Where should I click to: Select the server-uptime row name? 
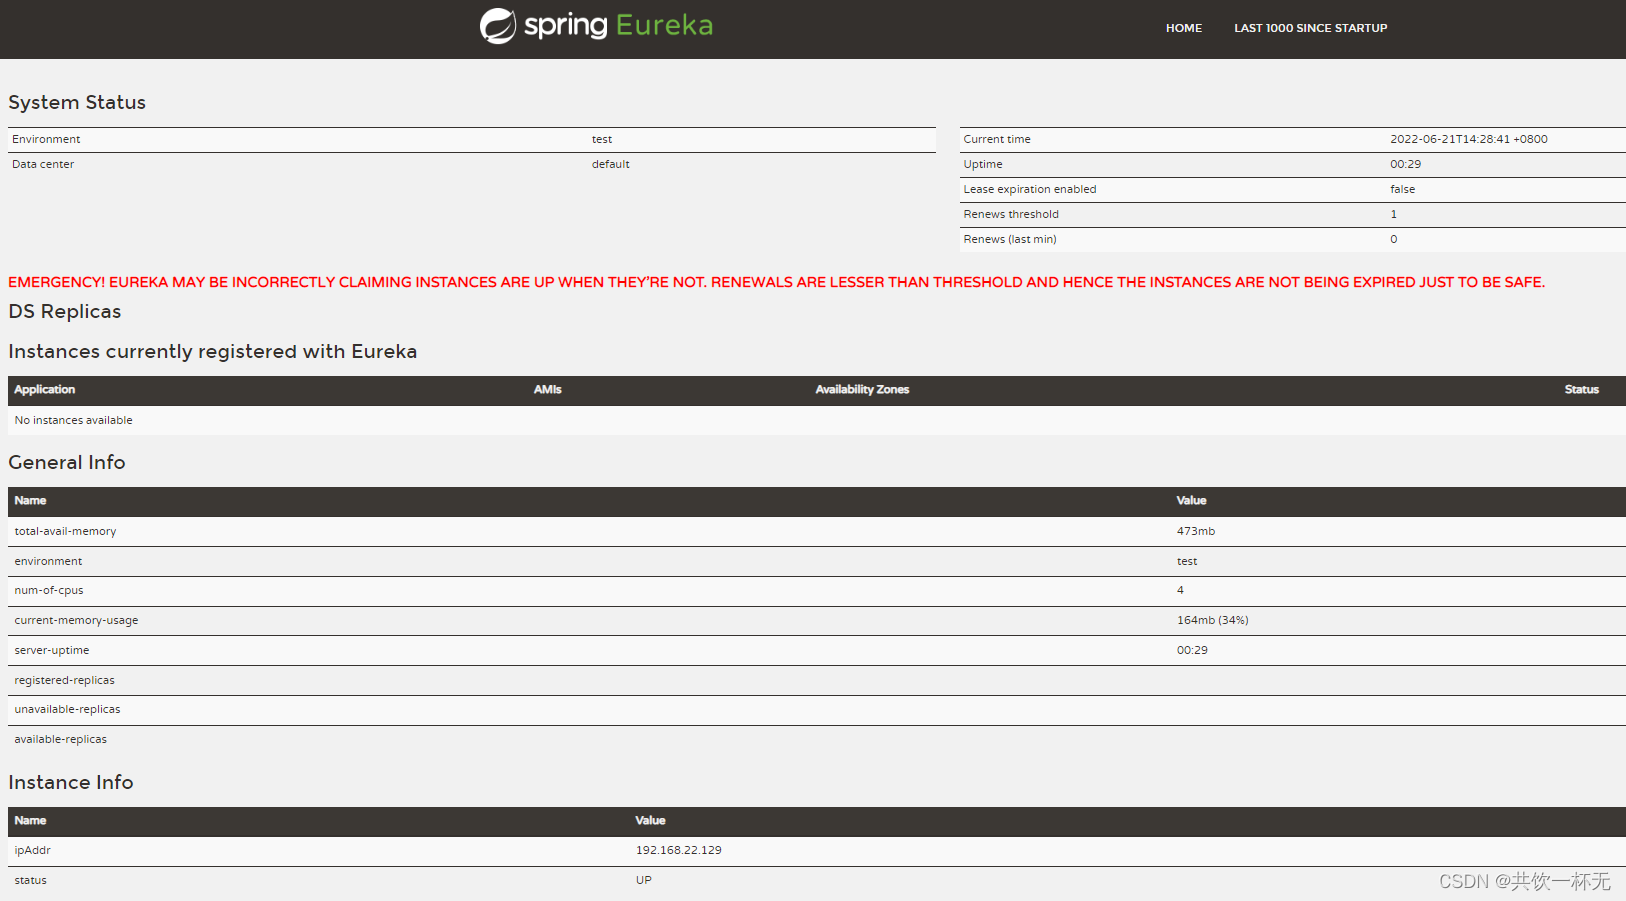pos(51,650)
